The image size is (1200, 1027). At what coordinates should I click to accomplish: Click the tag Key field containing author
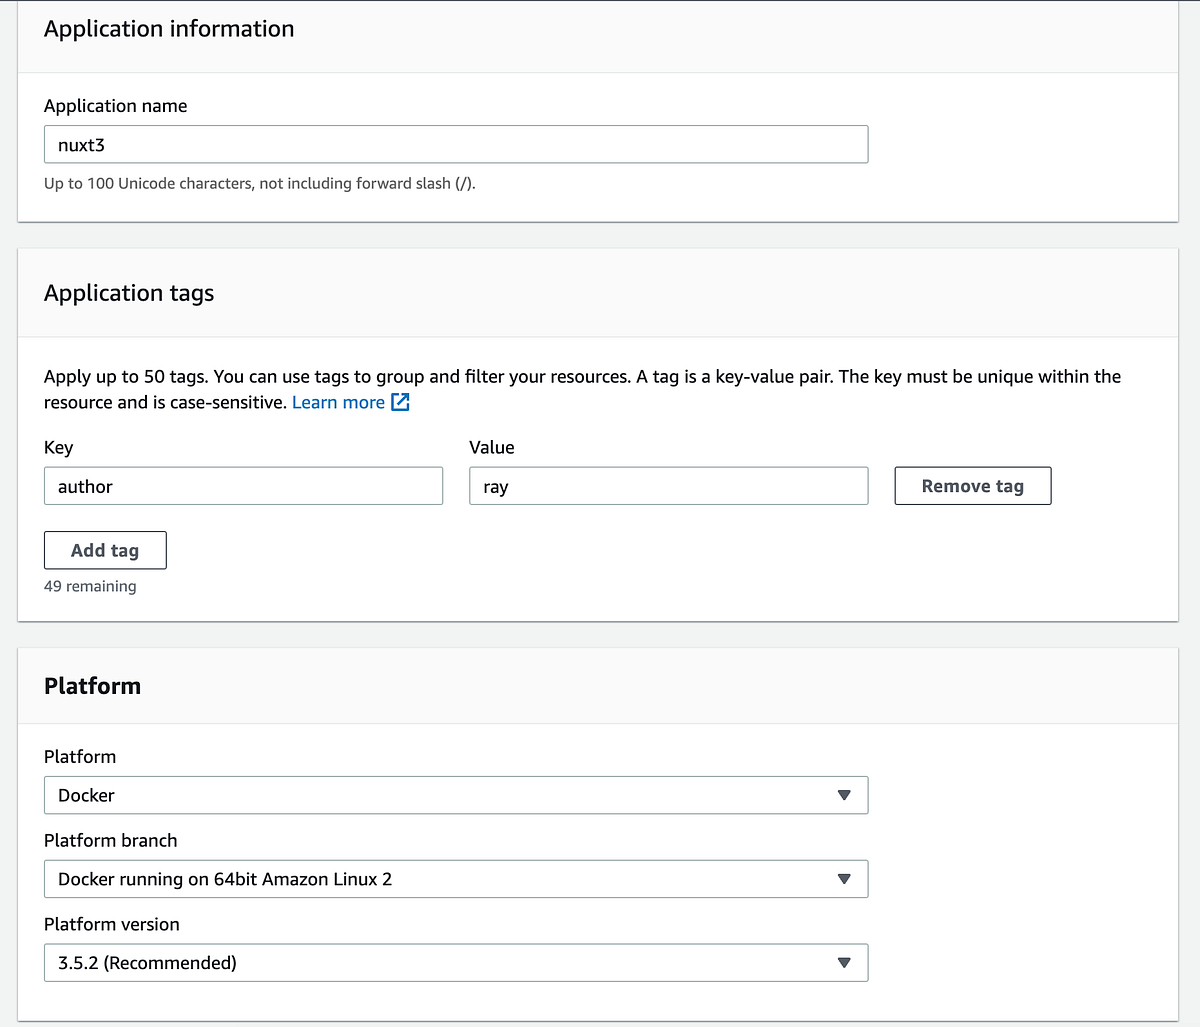pos(243,485)
